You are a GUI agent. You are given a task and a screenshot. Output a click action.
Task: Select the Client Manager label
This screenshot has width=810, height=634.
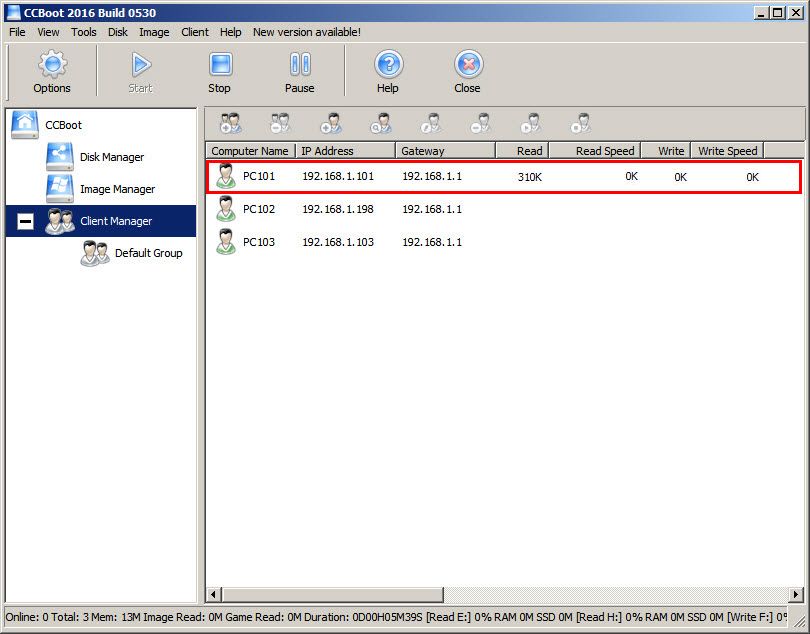pyautogui.click(x=116, y=221)
